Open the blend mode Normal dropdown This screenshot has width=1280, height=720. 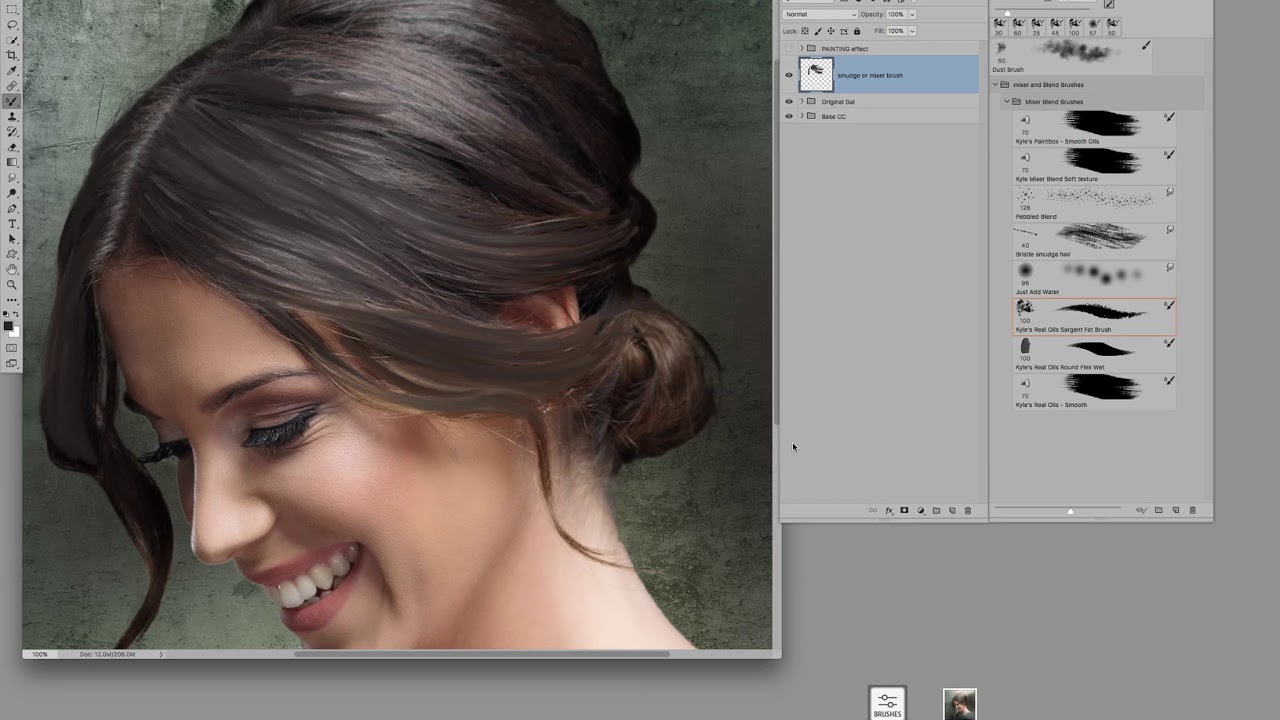coord(820,15)
